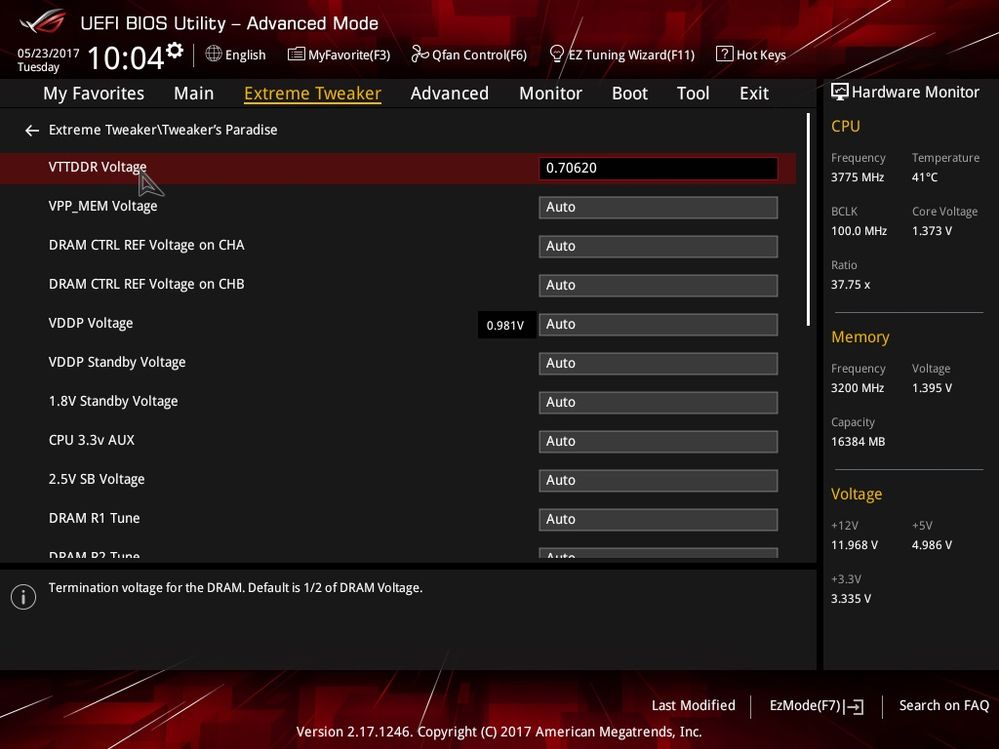Select the 1.8V Standby Voltage label
Viewport: 999px width, 749px height.
click(113, 401)
